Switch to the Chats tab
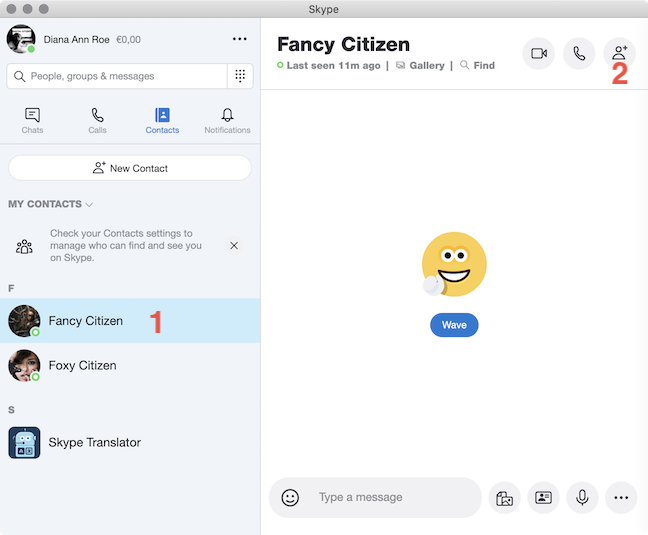 click(32, 121)
